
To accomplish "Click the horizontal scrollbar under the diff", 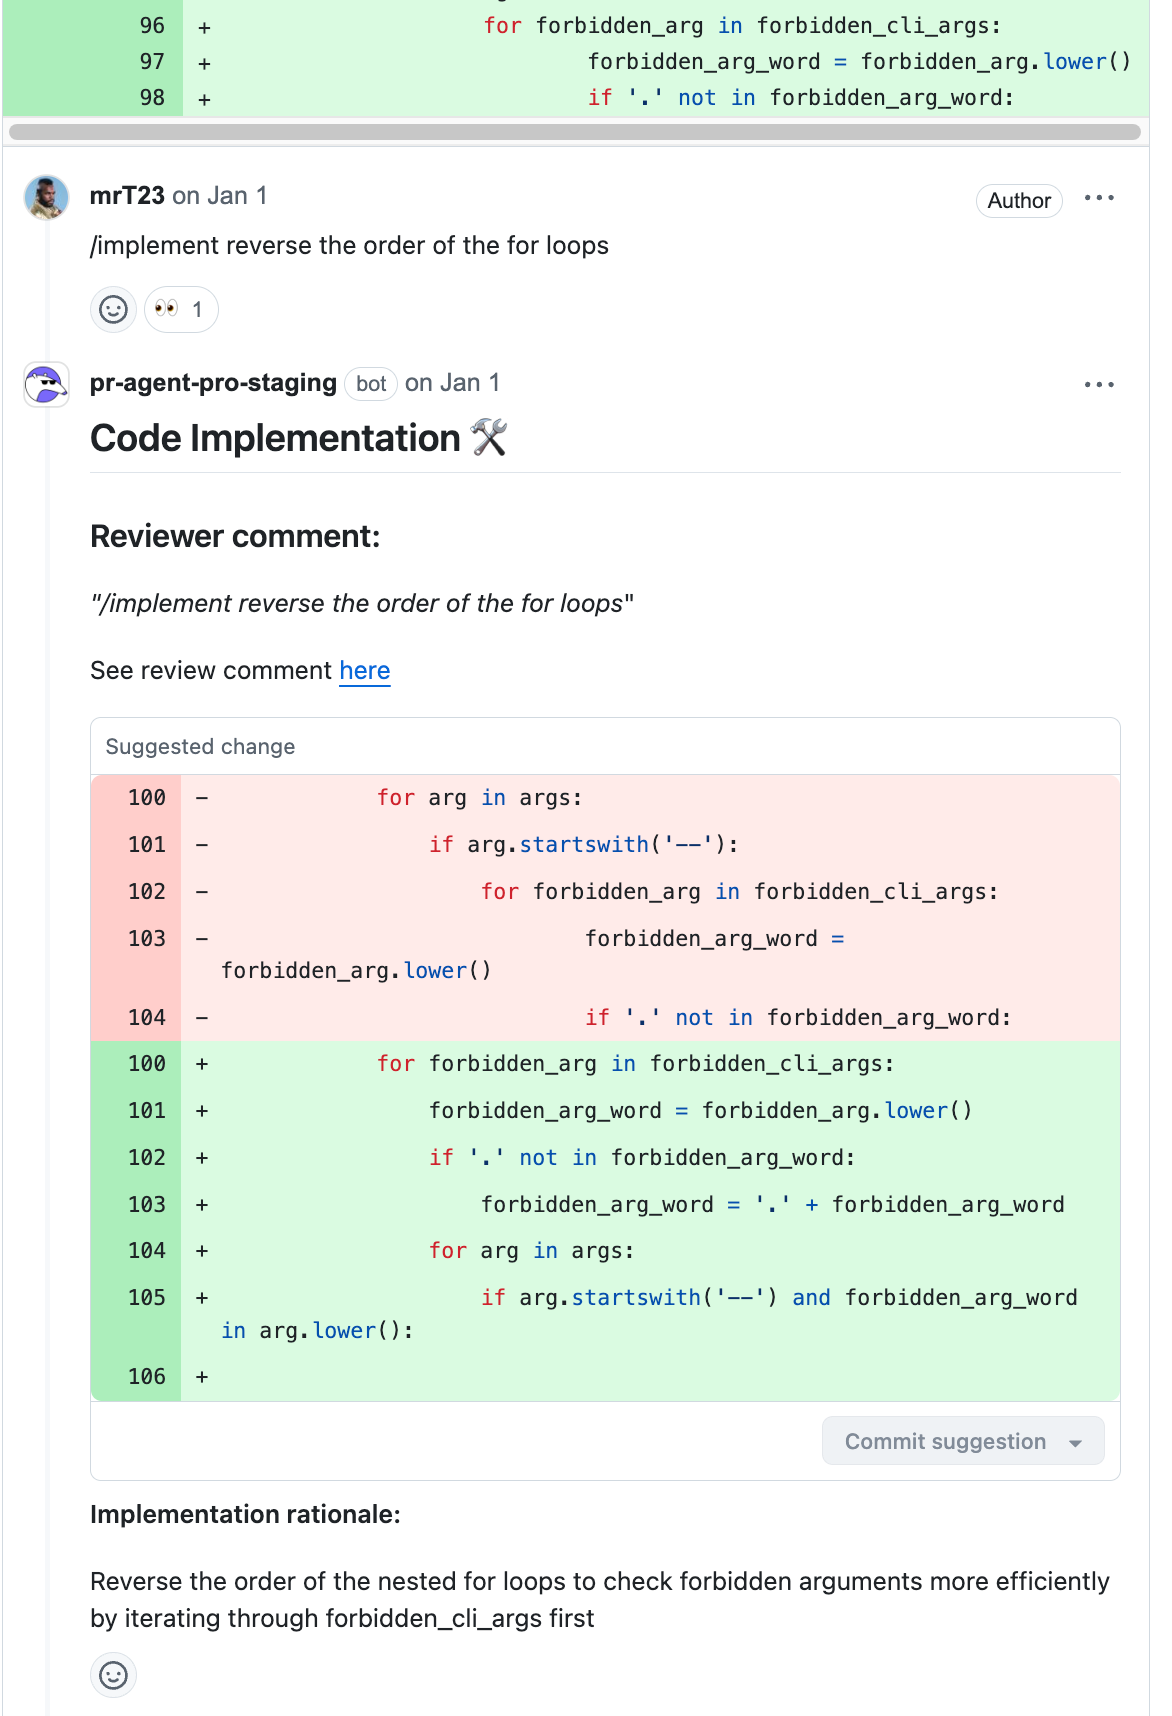I will click(x=575, y=132).
